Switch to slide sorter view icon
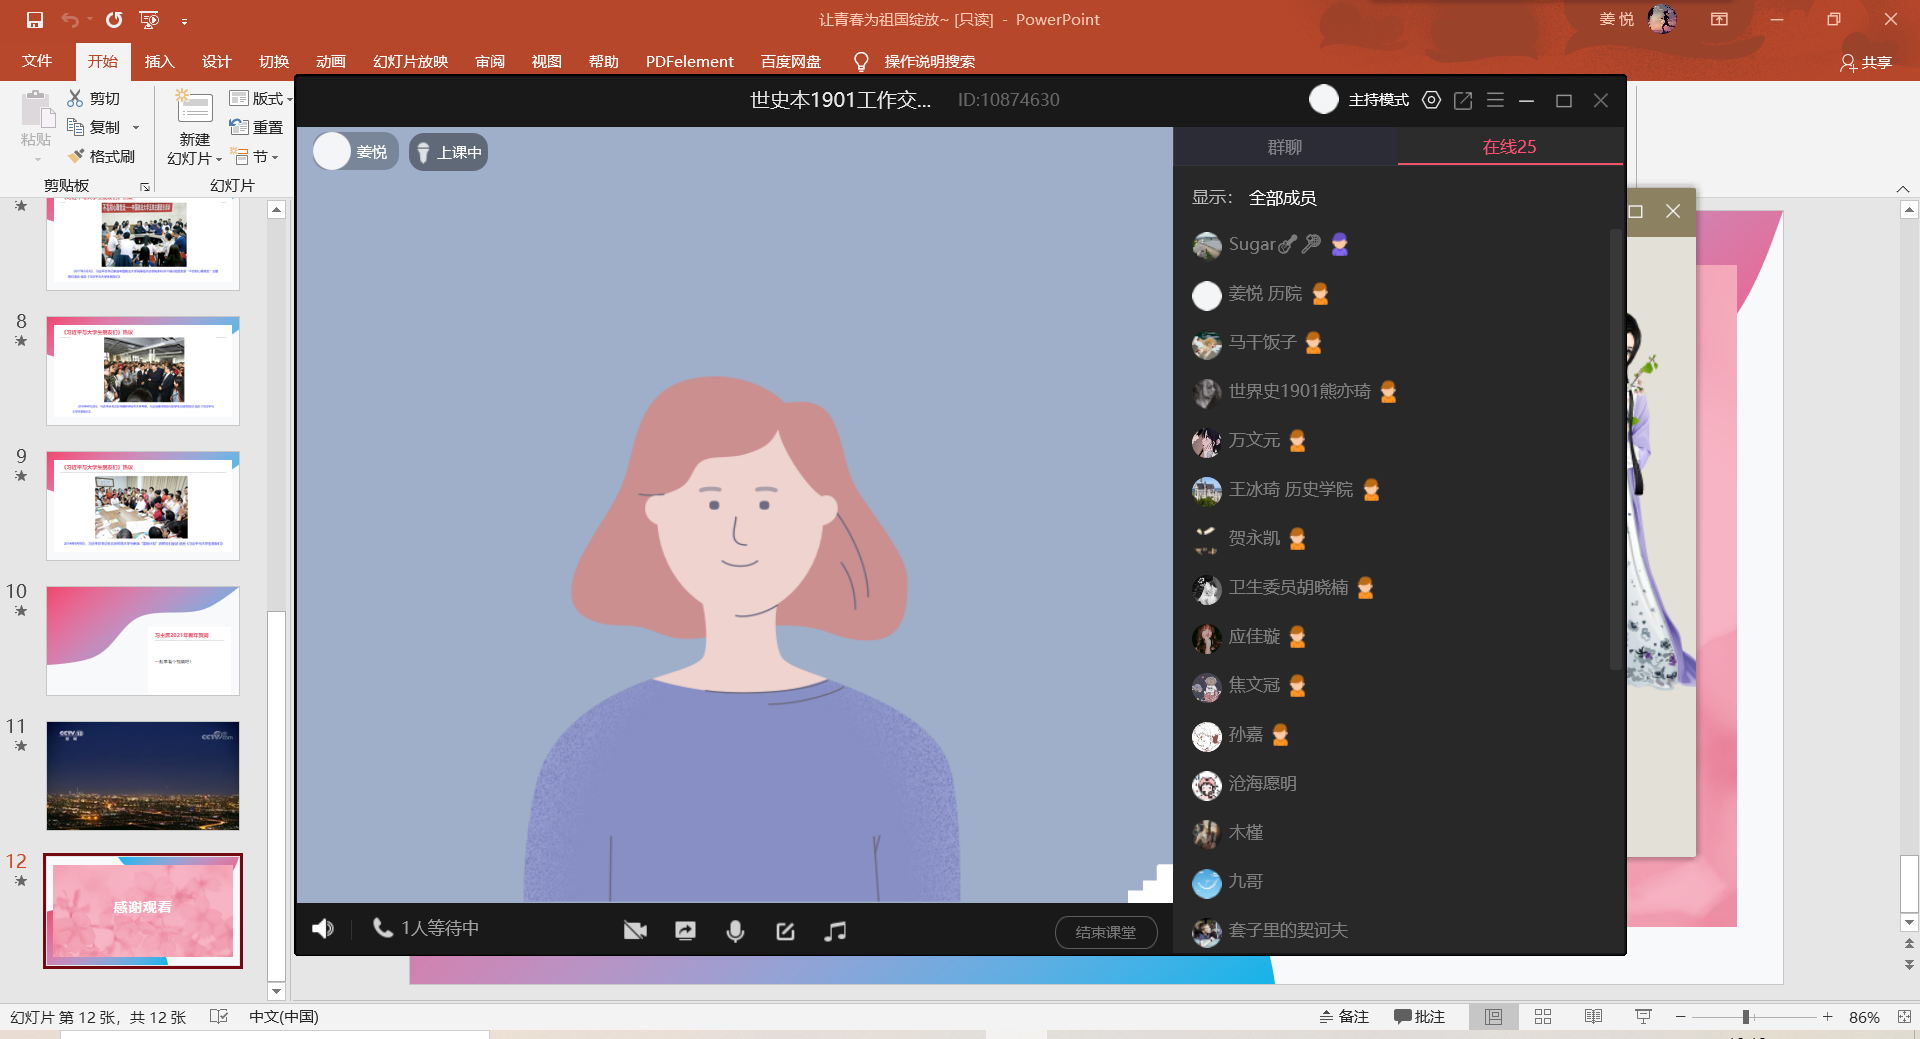This screenshot has height=1039, width=1920. [1543, 1016]
